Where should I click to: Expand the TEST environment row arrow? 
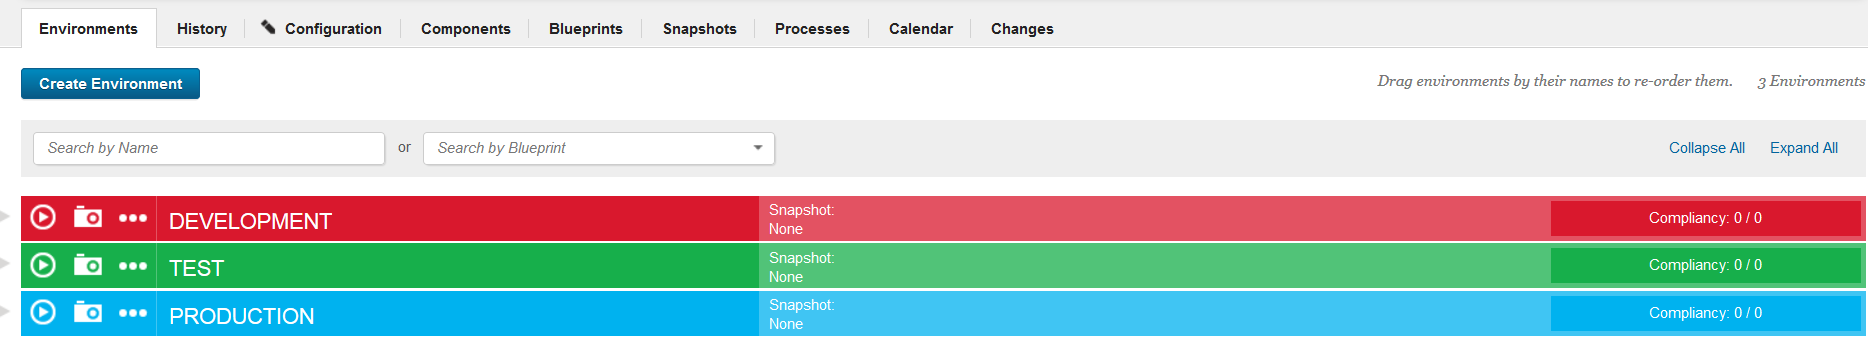click(5, 264)
